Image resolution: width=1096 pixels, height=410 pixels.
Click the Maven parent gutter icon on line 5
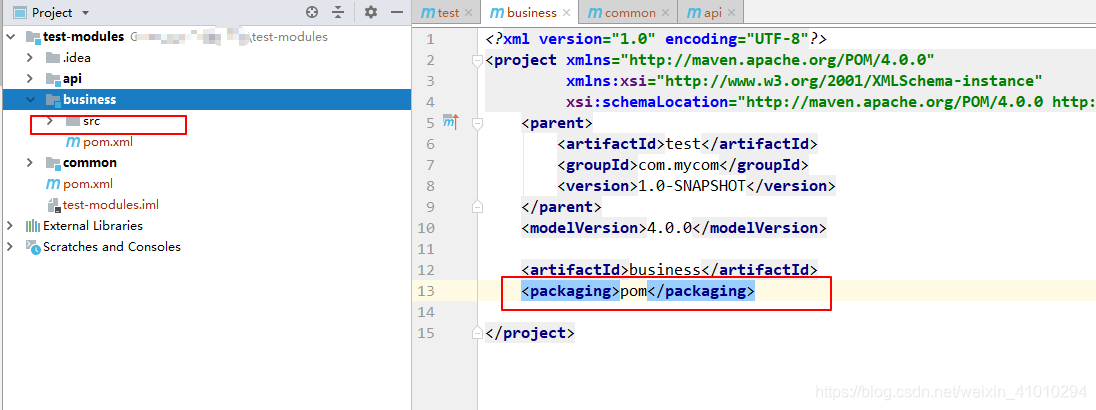coord(451,123)
